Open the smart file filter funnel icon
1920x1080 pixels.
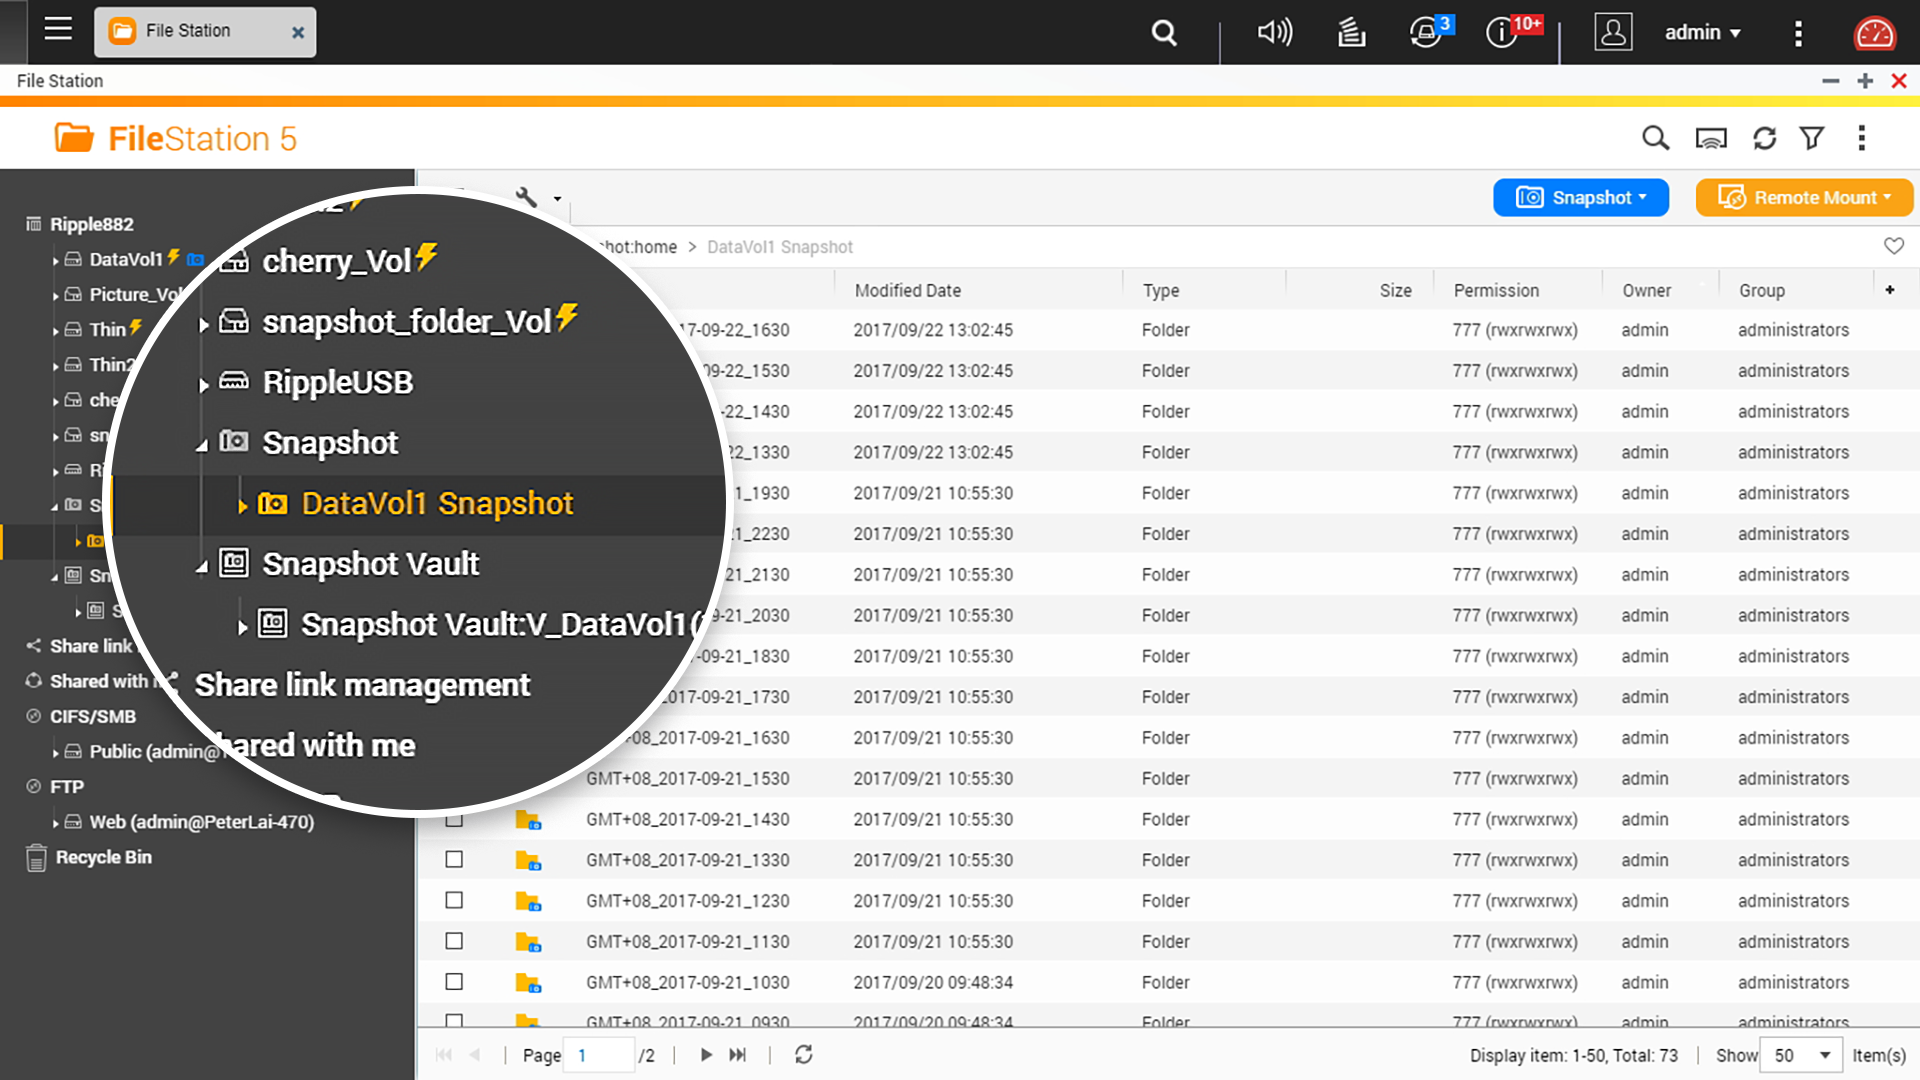[1812, 138]
